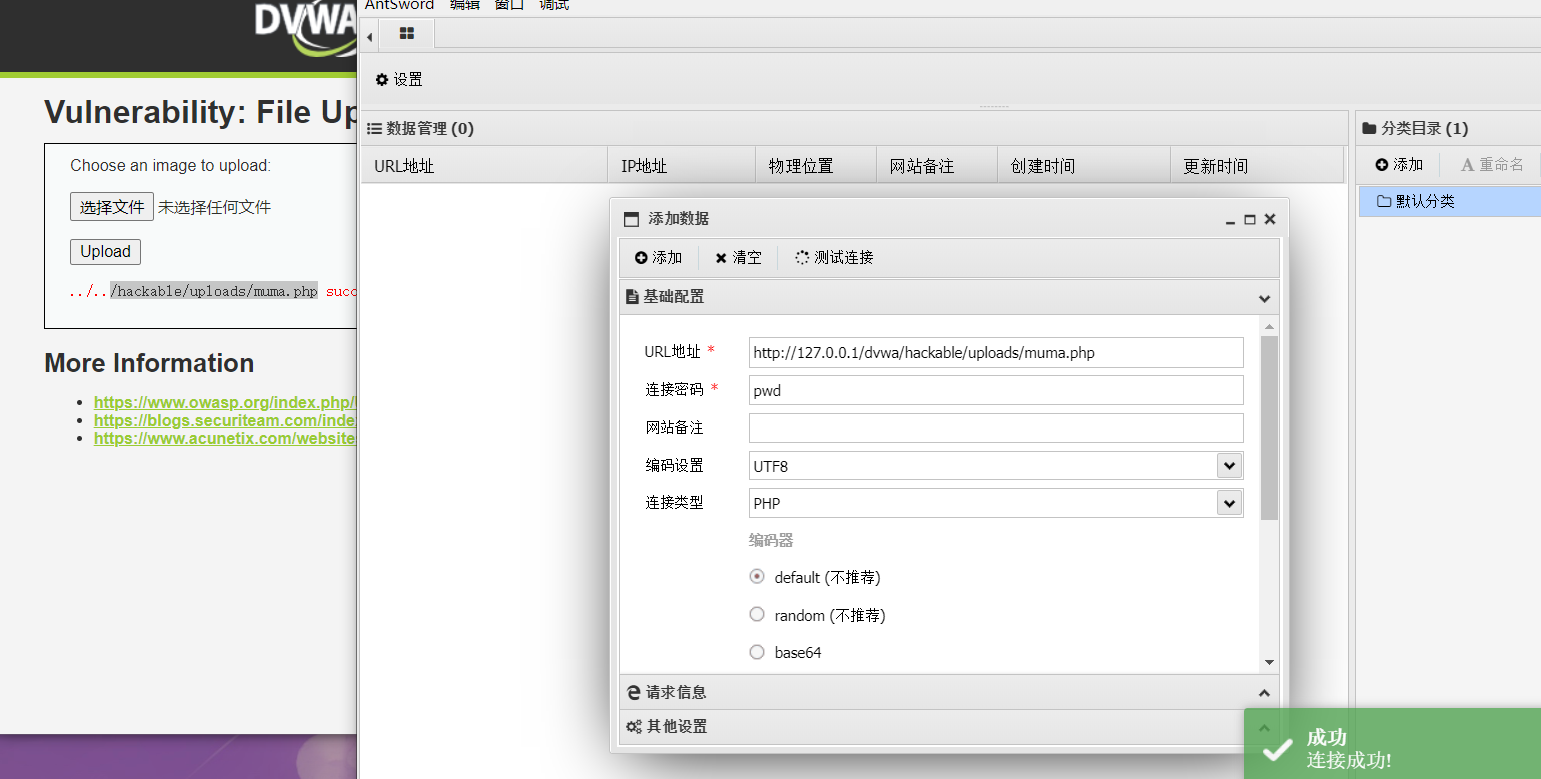
Task: Click the 成功 checkmark notification icon
Action: 1277,750
